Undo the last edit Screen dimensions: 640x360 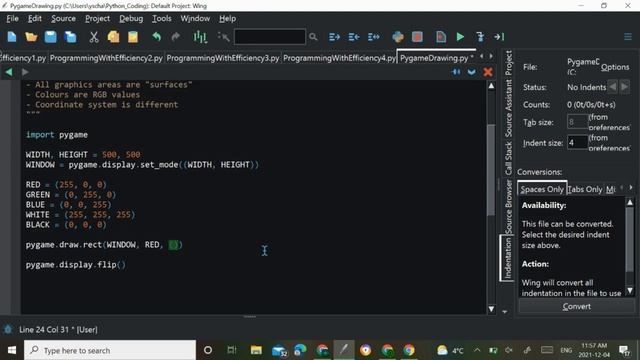(x=156, y=37)
